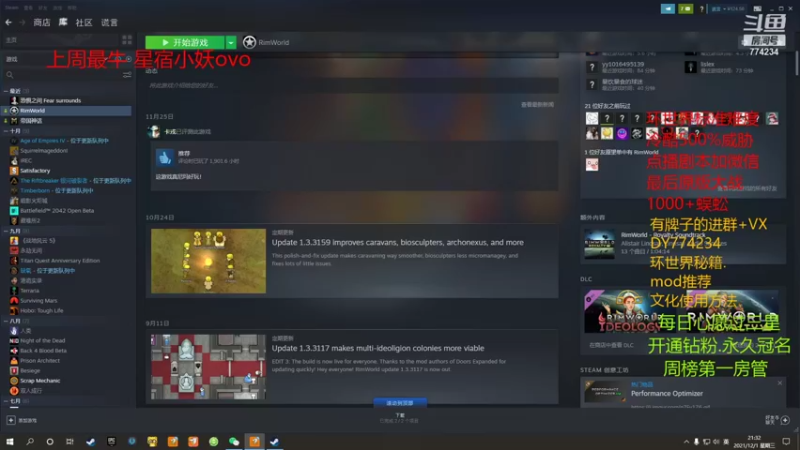Click the Back 4 Blood Beta icon
Viewport: 800px width, 450px height.
(14, 351)
